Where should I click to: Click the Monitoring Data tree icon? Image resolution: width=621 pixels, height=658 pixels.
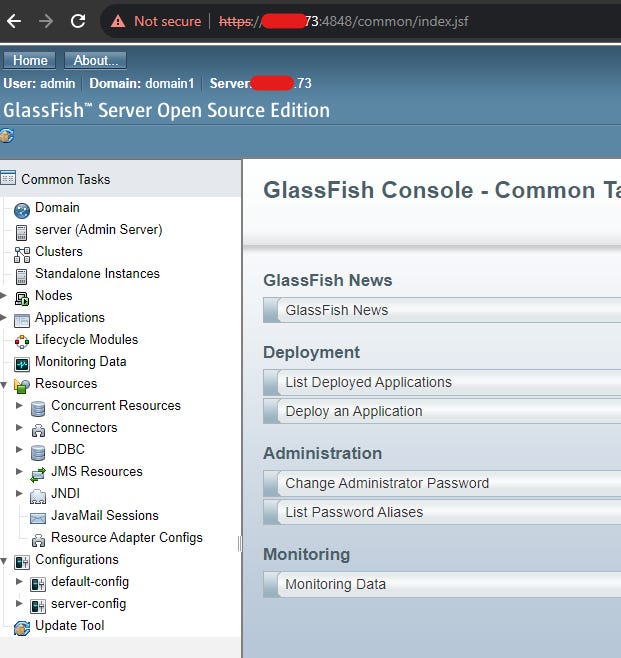pyautogui.click(x=22, y=364)
